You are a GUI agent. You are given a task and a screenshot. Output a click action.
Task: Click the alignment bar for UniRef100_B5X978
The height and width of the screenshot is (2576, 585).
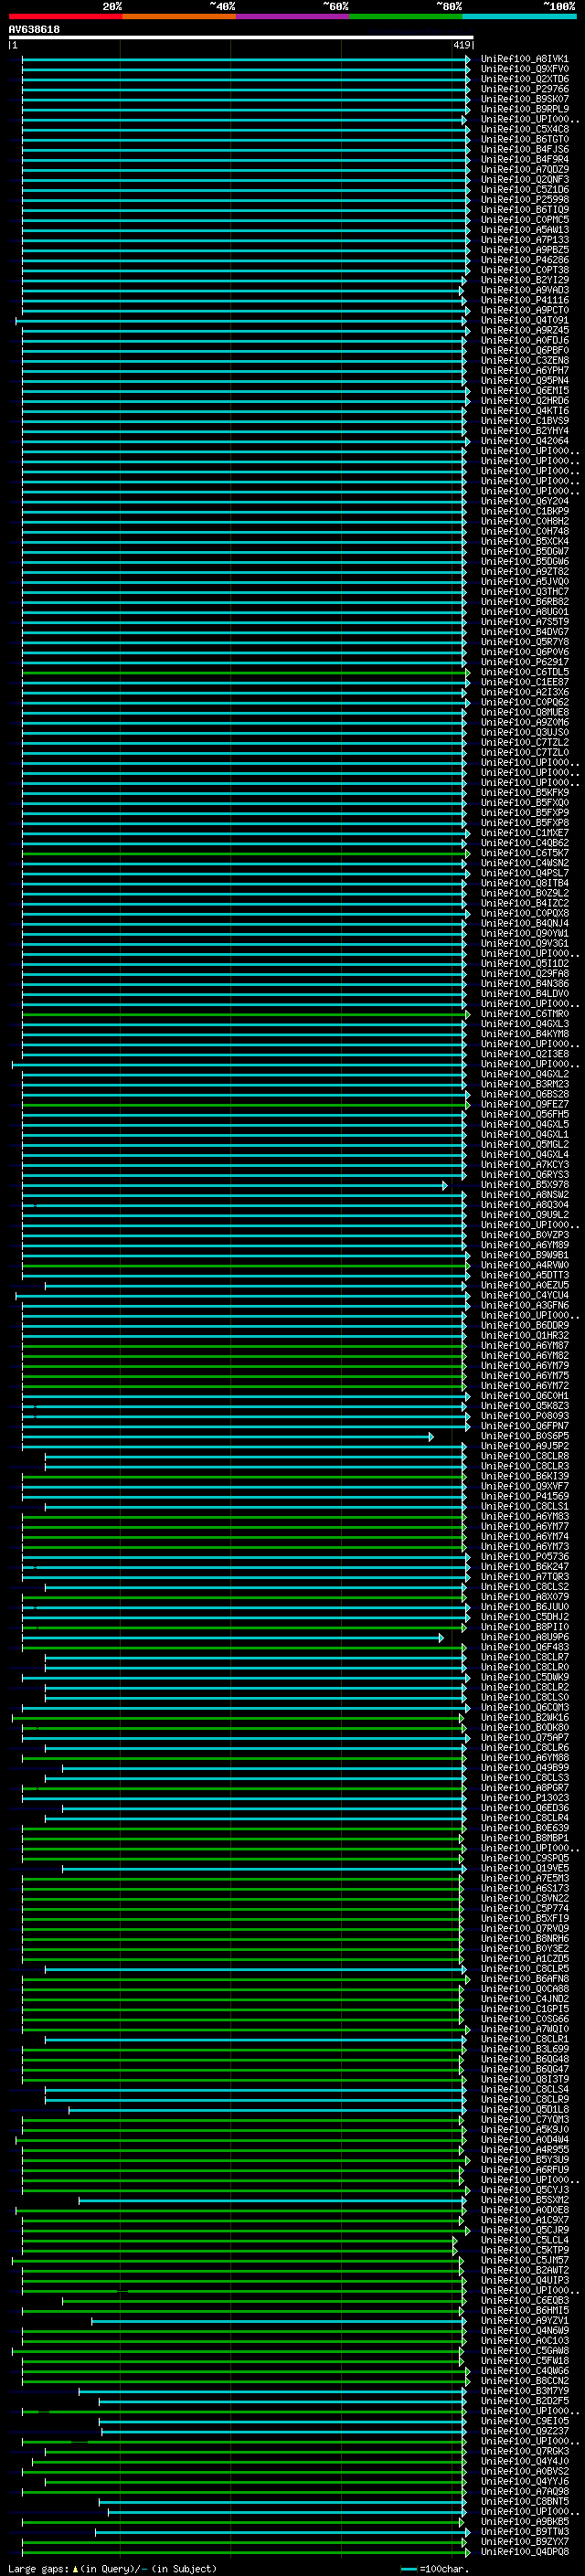[x=234, y=1185]
